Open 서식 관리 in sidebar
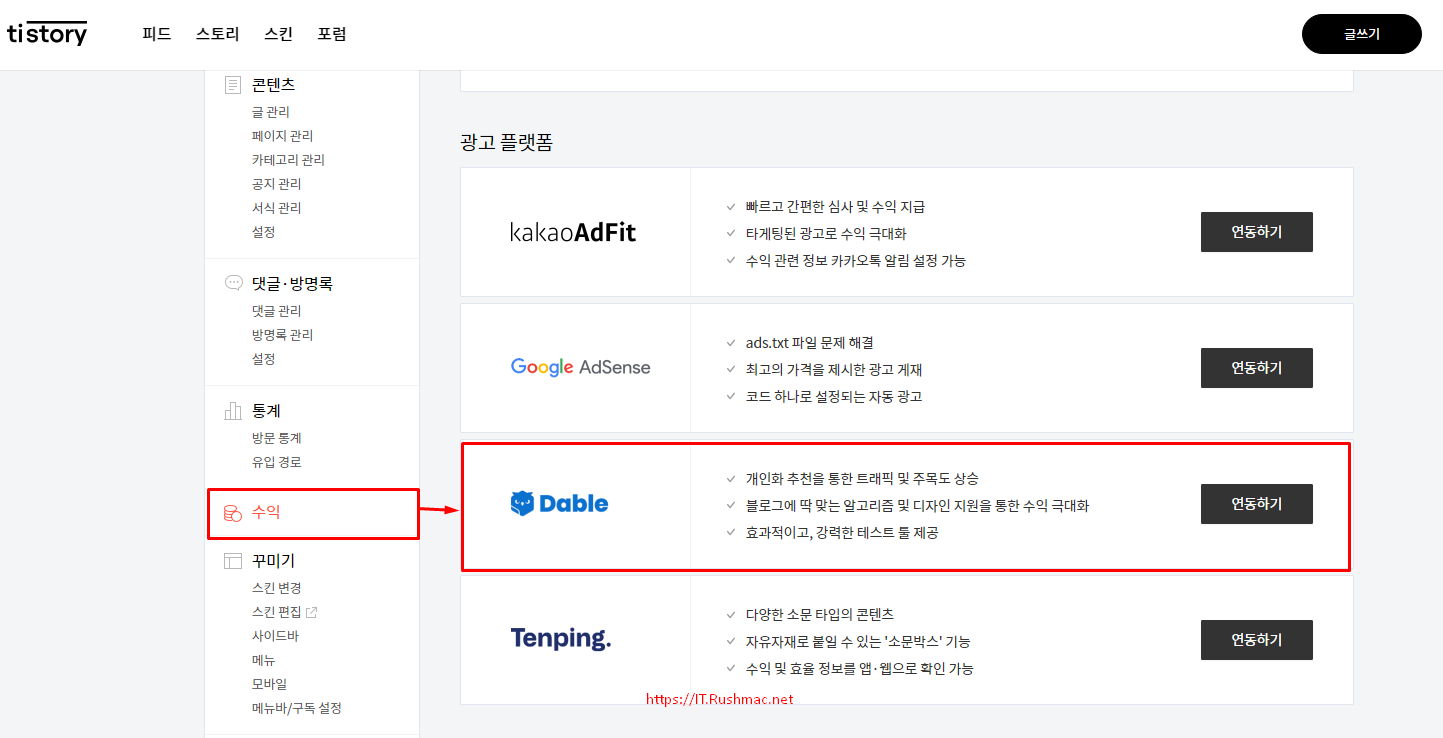The image size is (1443, 738). (x=277, y=208)
